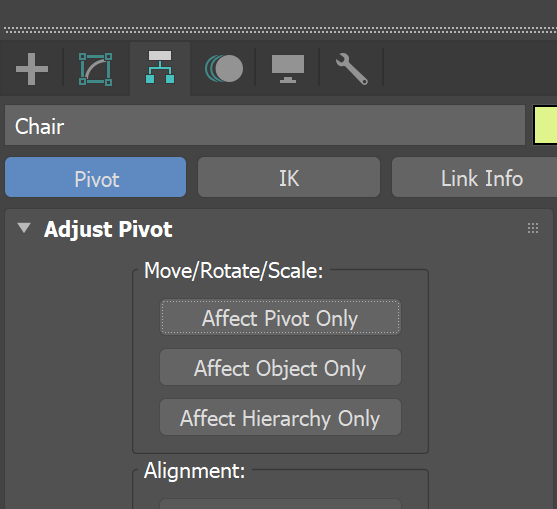
Task: Open the object color swatch
Action: (x=546, y=125)
